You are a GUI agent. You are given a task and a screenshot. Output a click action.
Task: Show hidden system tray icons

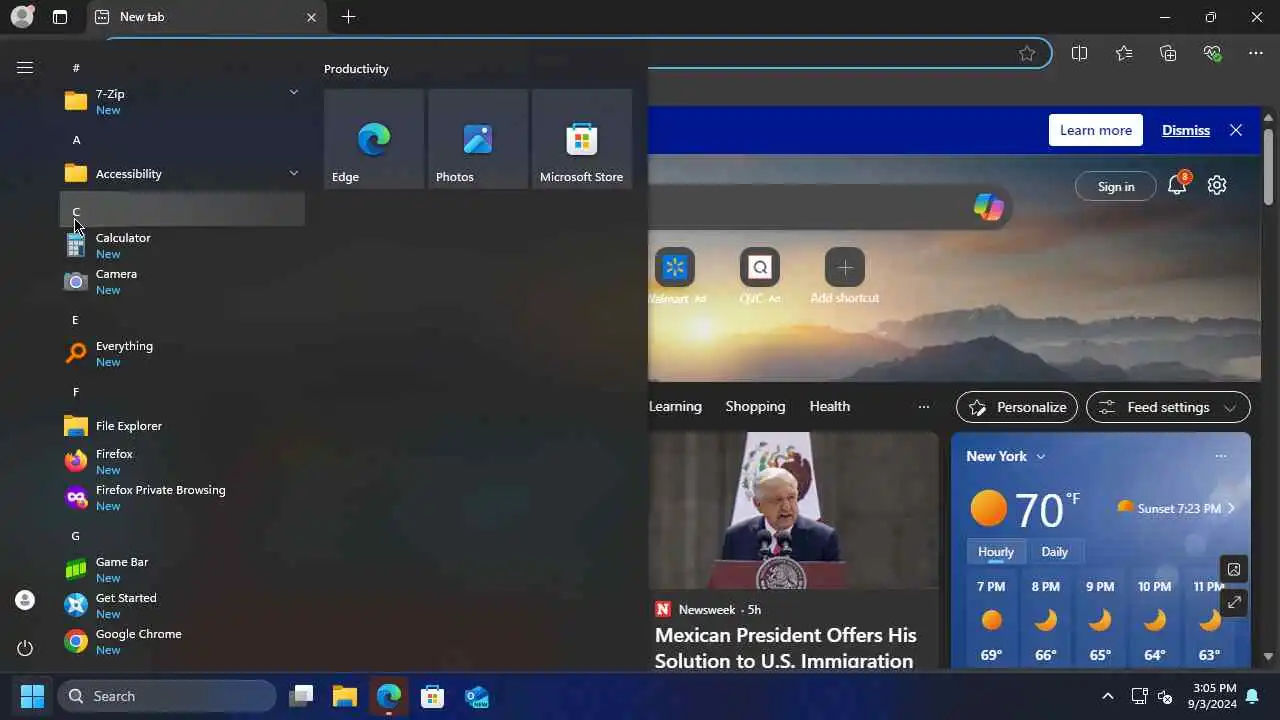1107,696
